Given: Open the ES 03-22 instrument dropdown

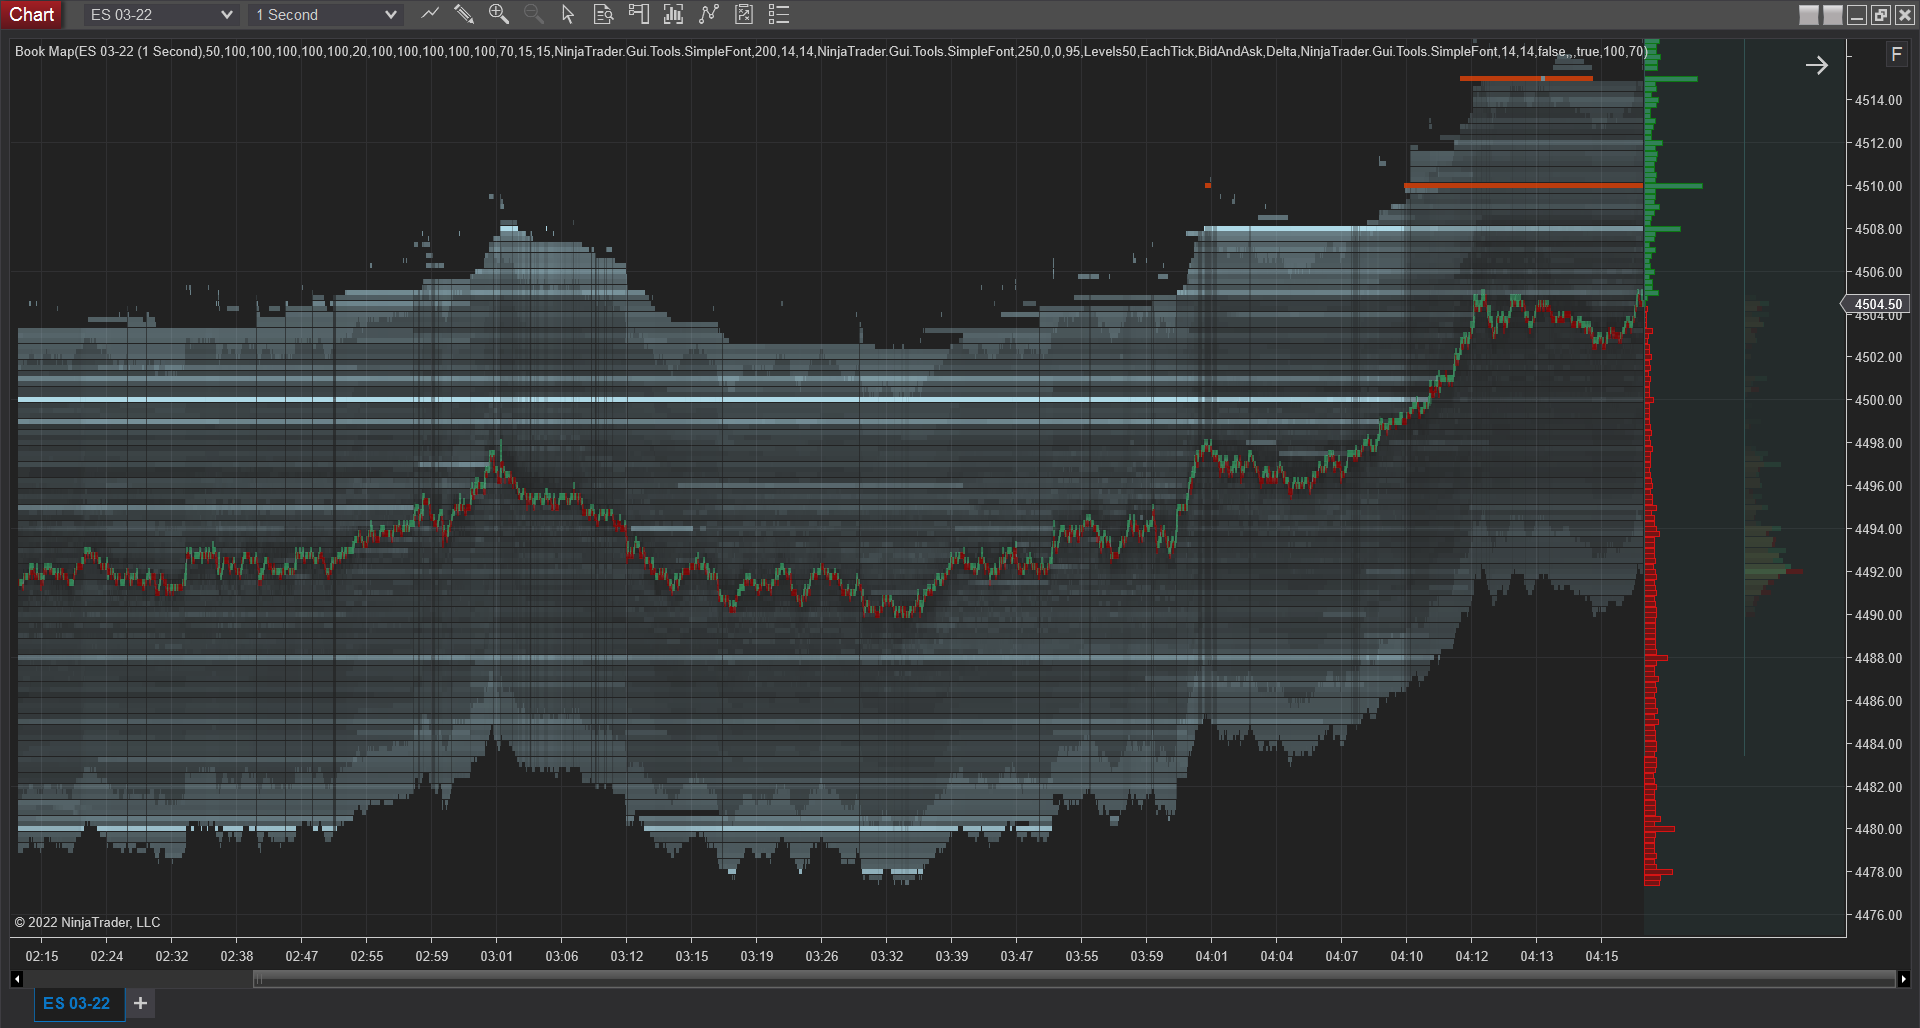Looking at the screenshot, I should pos(160,15).
